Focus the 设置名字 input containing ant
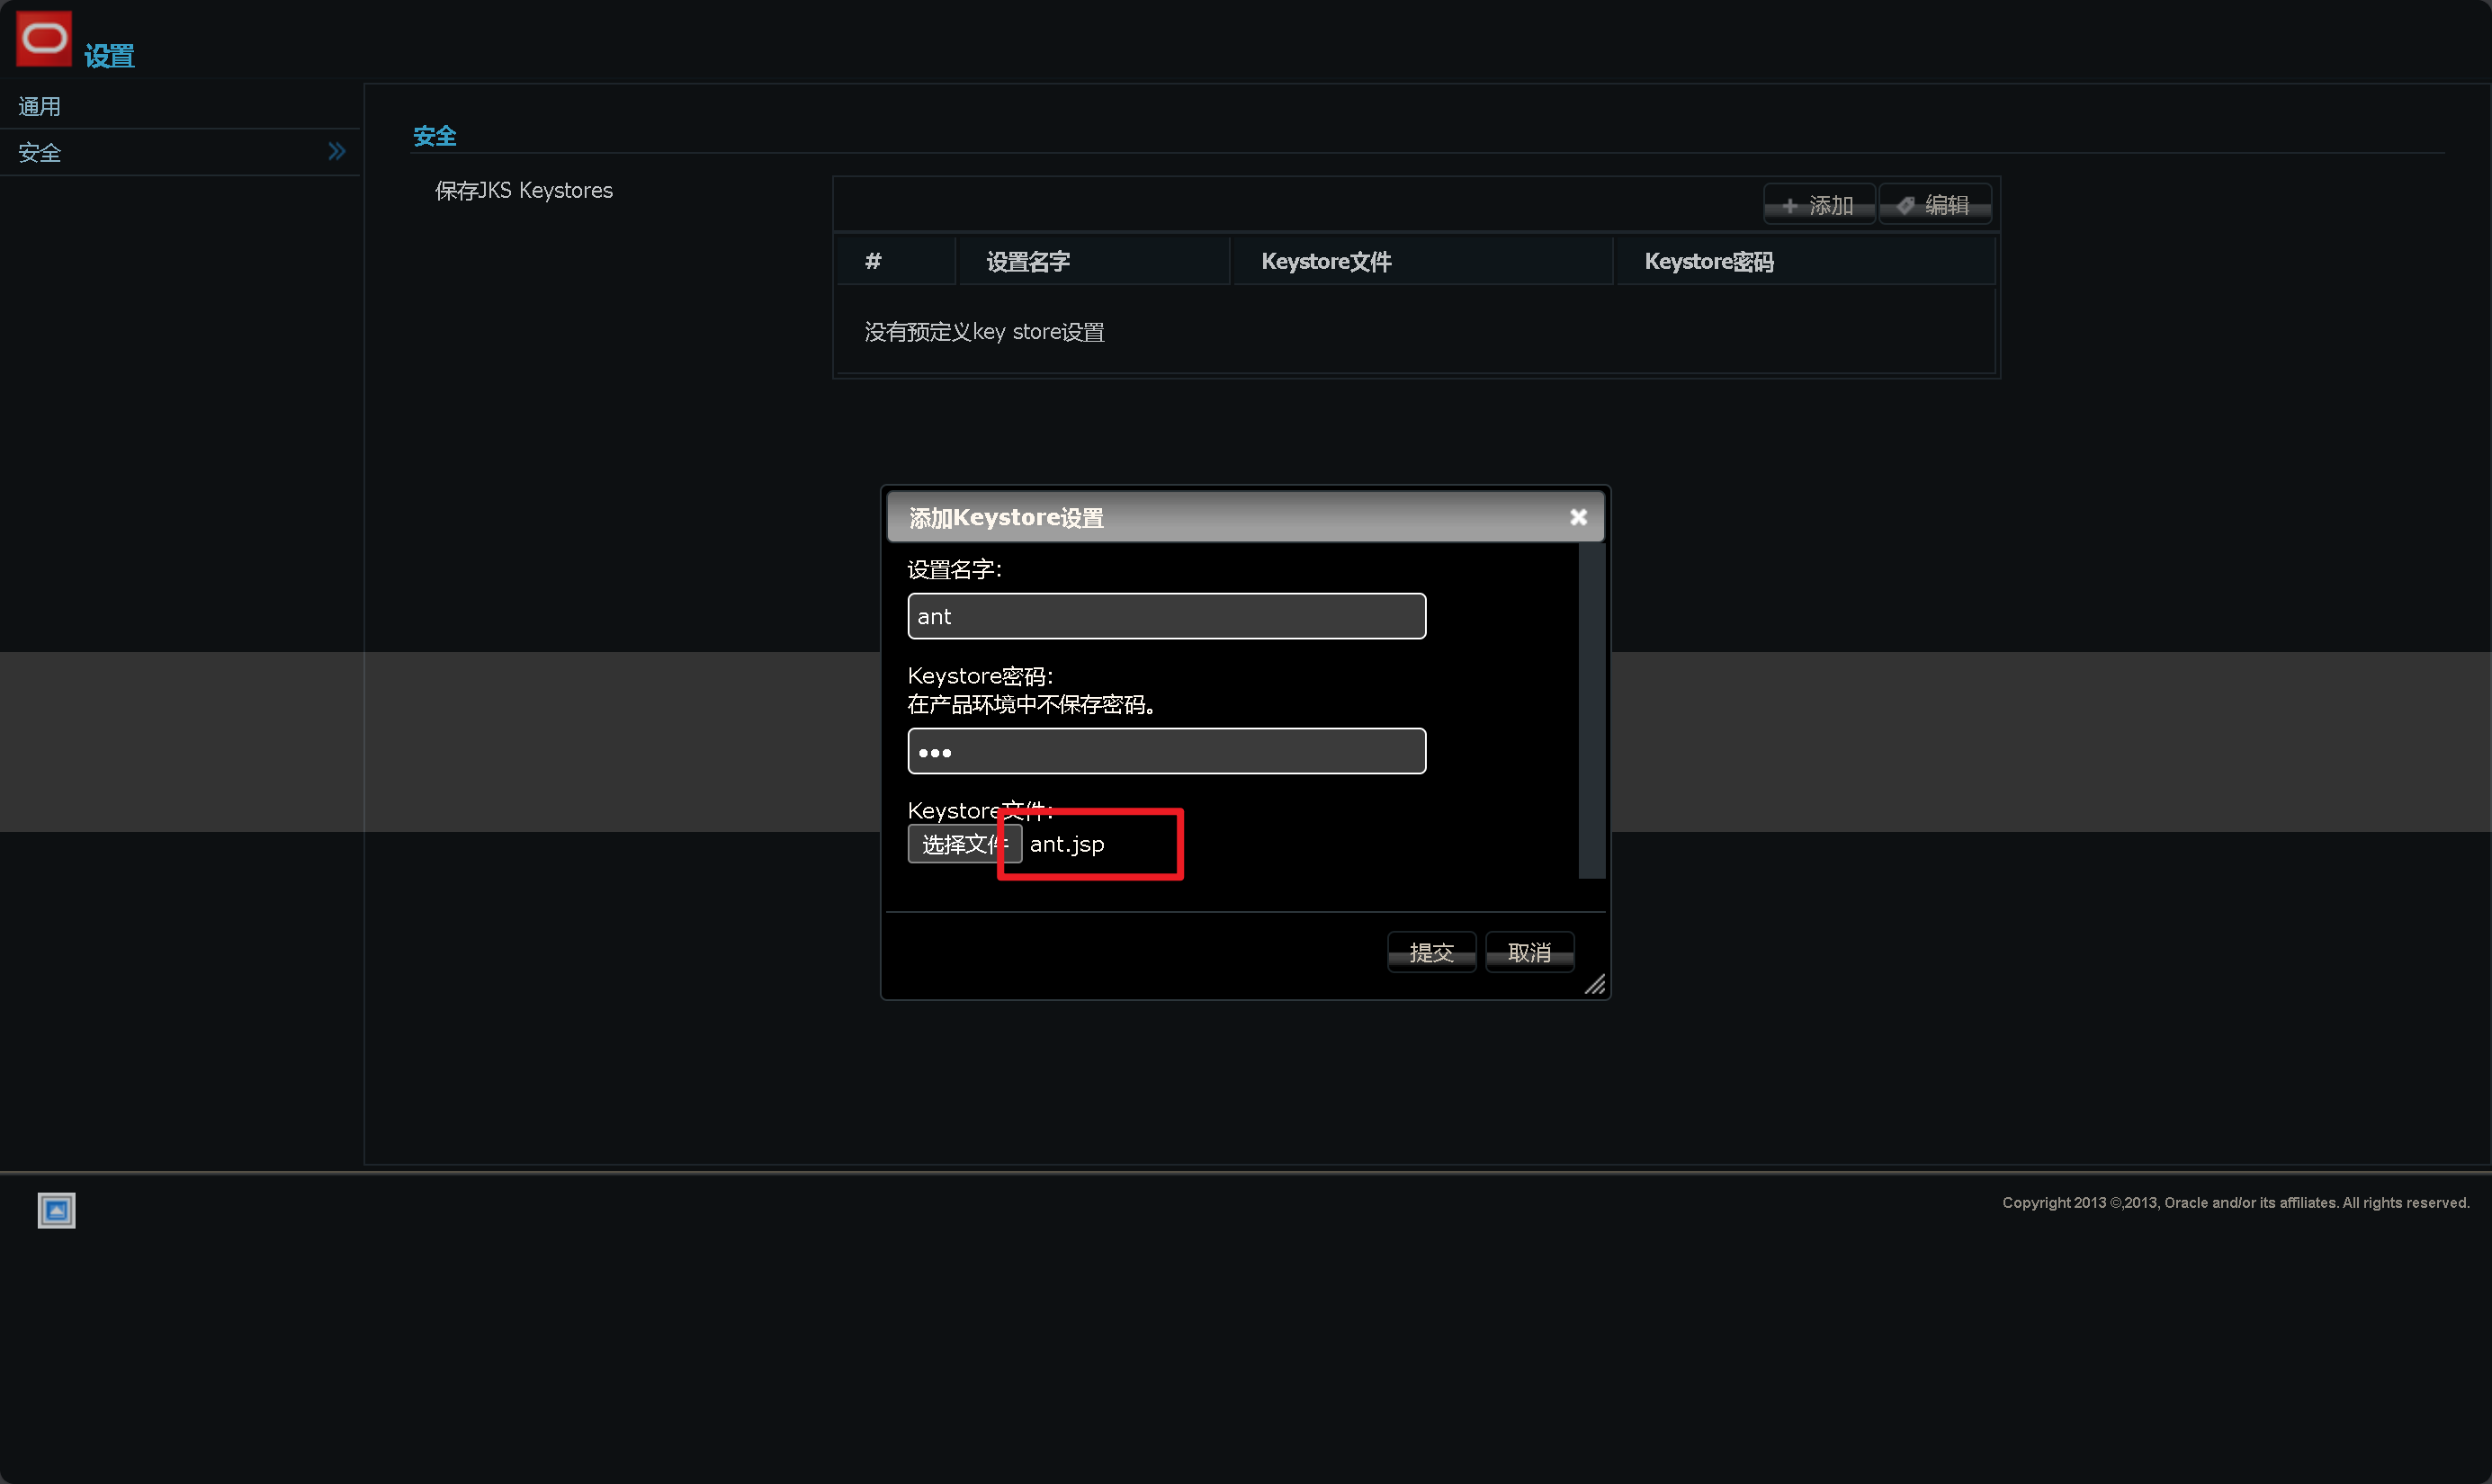The width and height of the screenshot is (2492, 1484). pos(1166,616)
